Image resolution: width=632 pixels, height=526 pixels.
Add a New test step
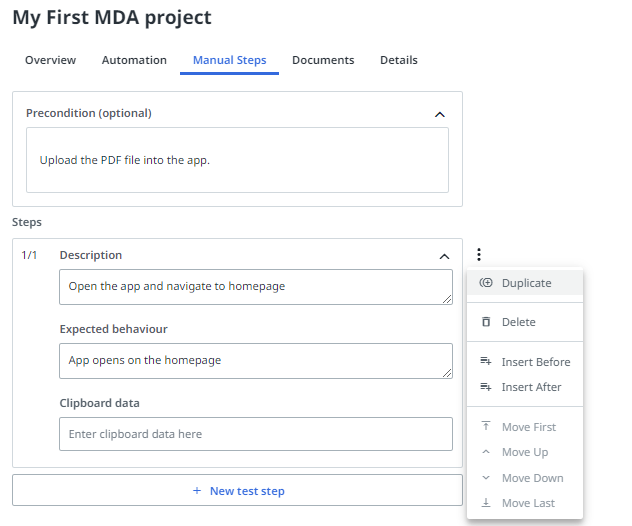coord(237,491)
